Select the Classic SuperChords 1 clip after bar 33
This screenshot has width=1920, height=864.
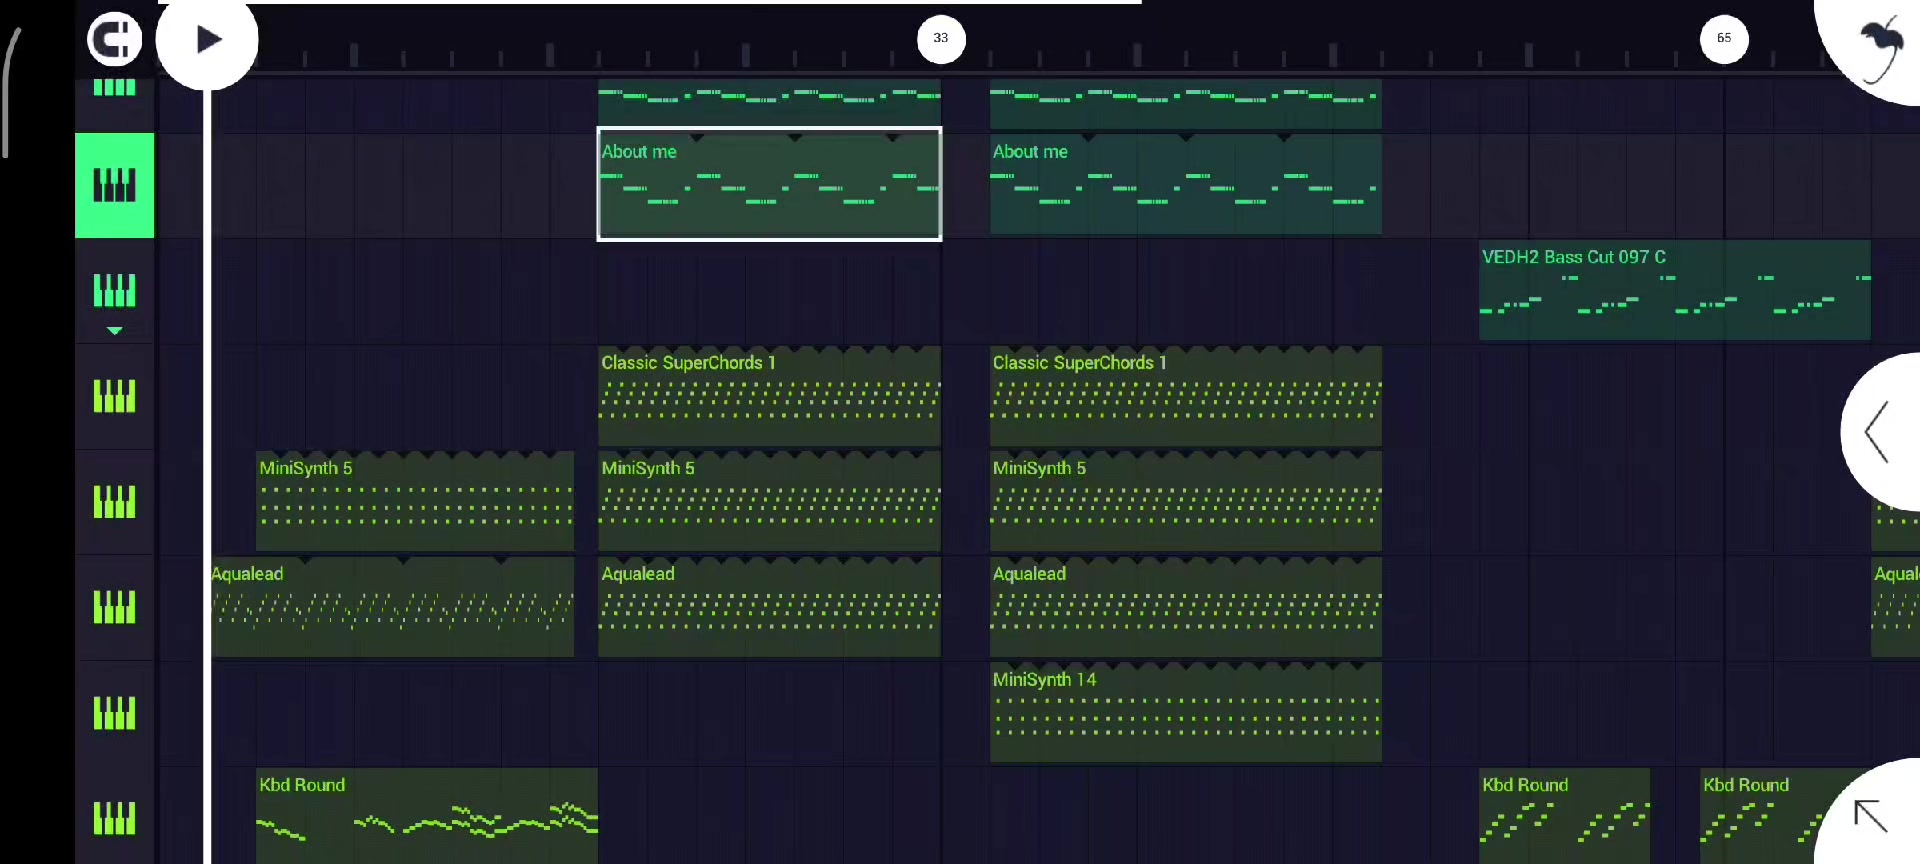(1186, 396)
